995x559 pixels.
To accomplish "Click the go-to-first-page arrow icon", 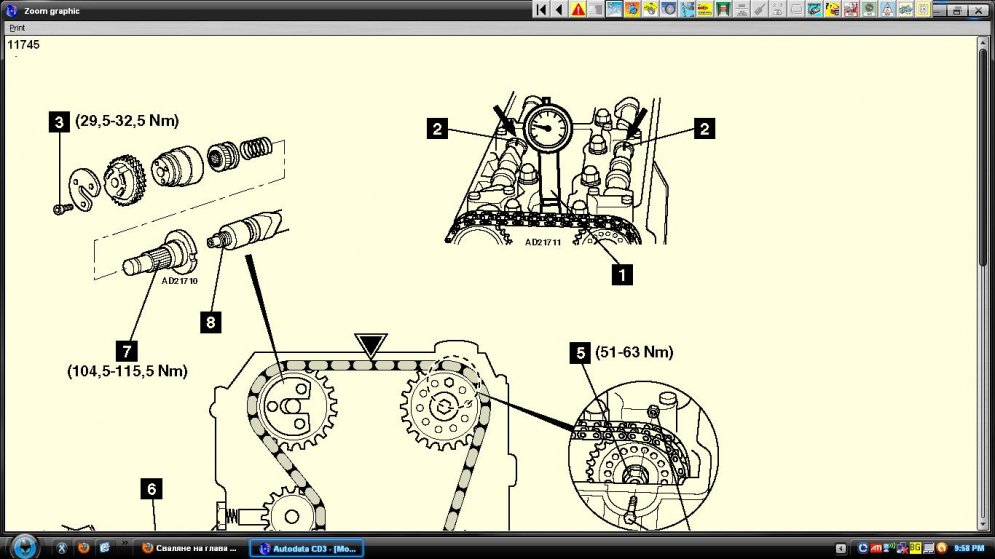I will (541, 9).
